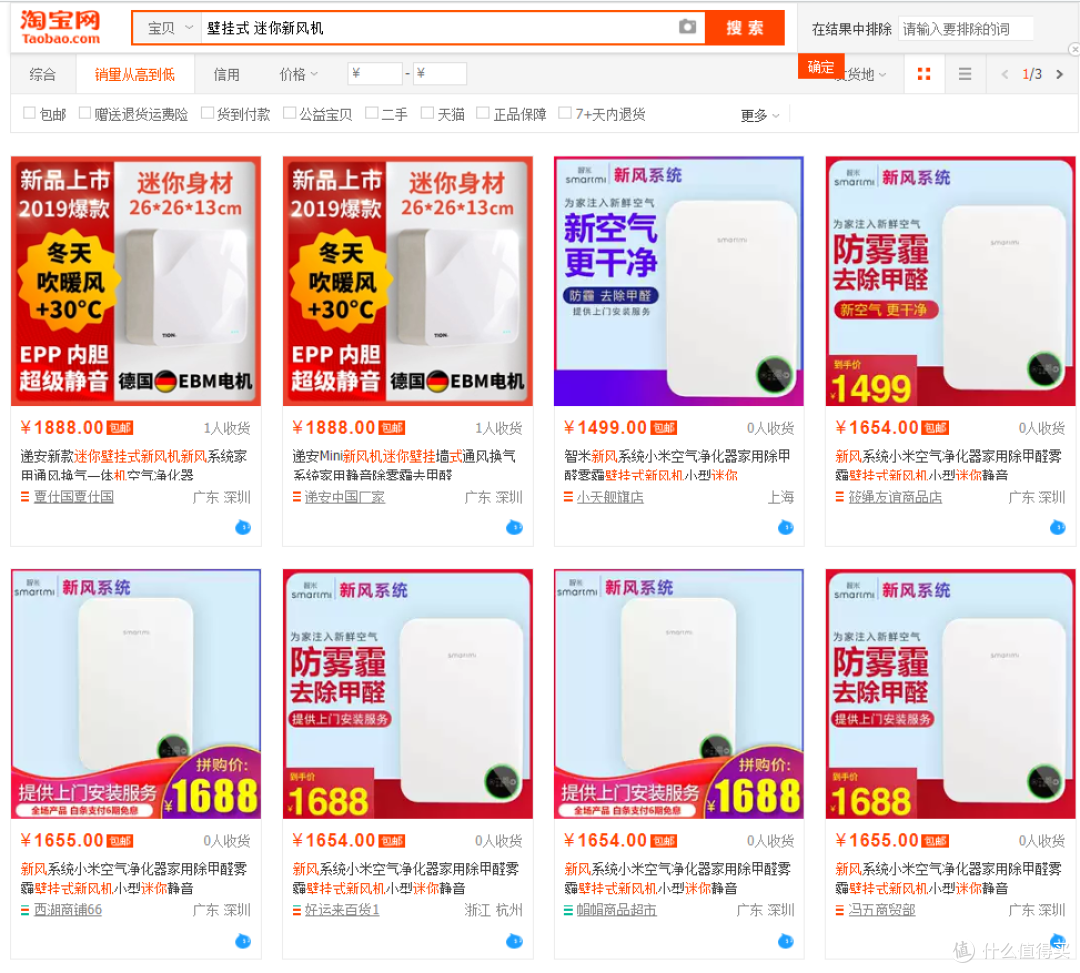Image resolution: width=1080 pixels, height=973 pixels.
Task: Open store link 好运来百货1
Action: (342, 910)
